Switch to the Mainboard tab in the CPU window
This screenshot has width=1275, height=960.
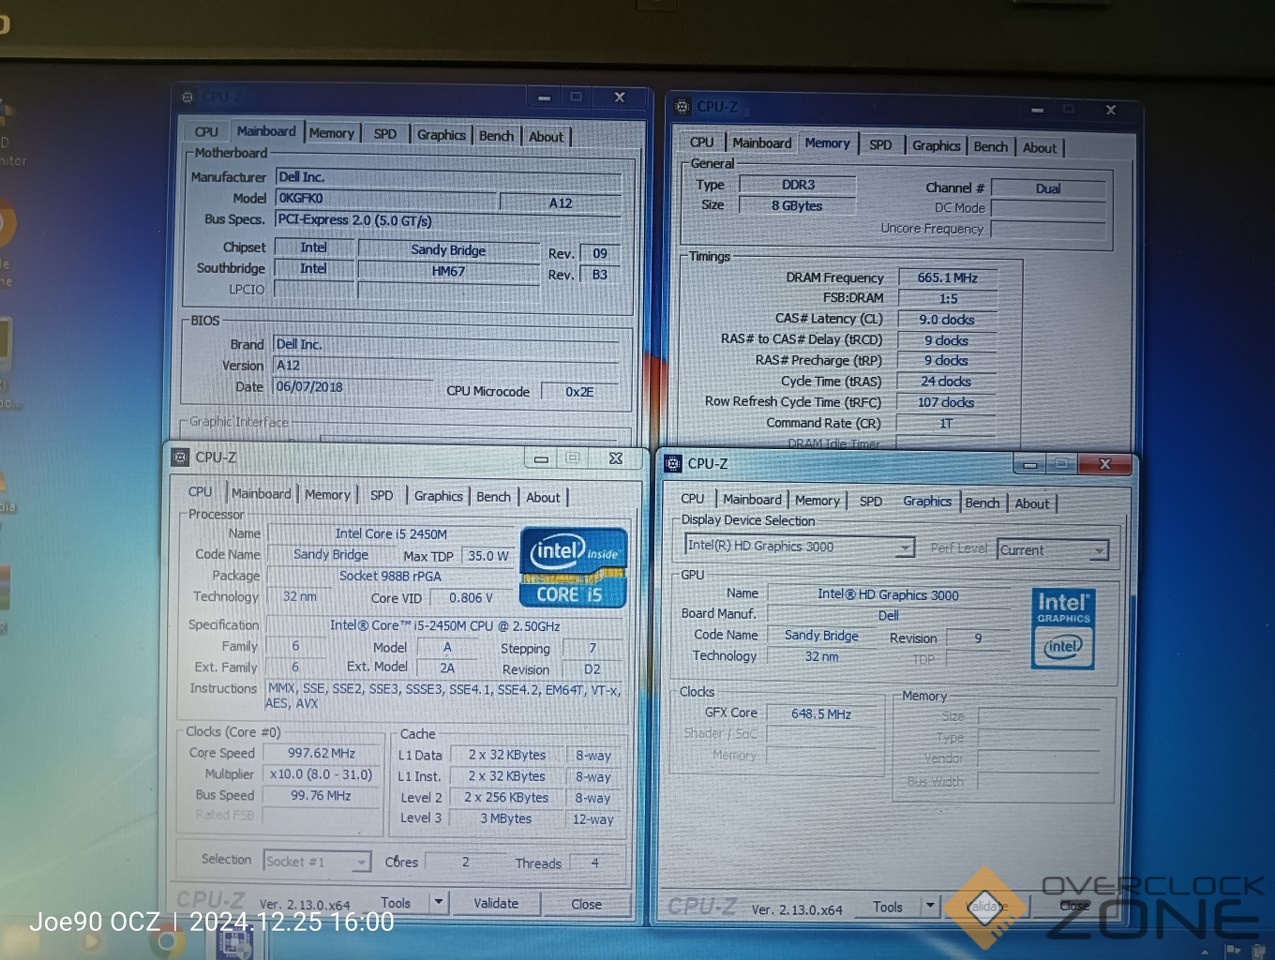261,493
